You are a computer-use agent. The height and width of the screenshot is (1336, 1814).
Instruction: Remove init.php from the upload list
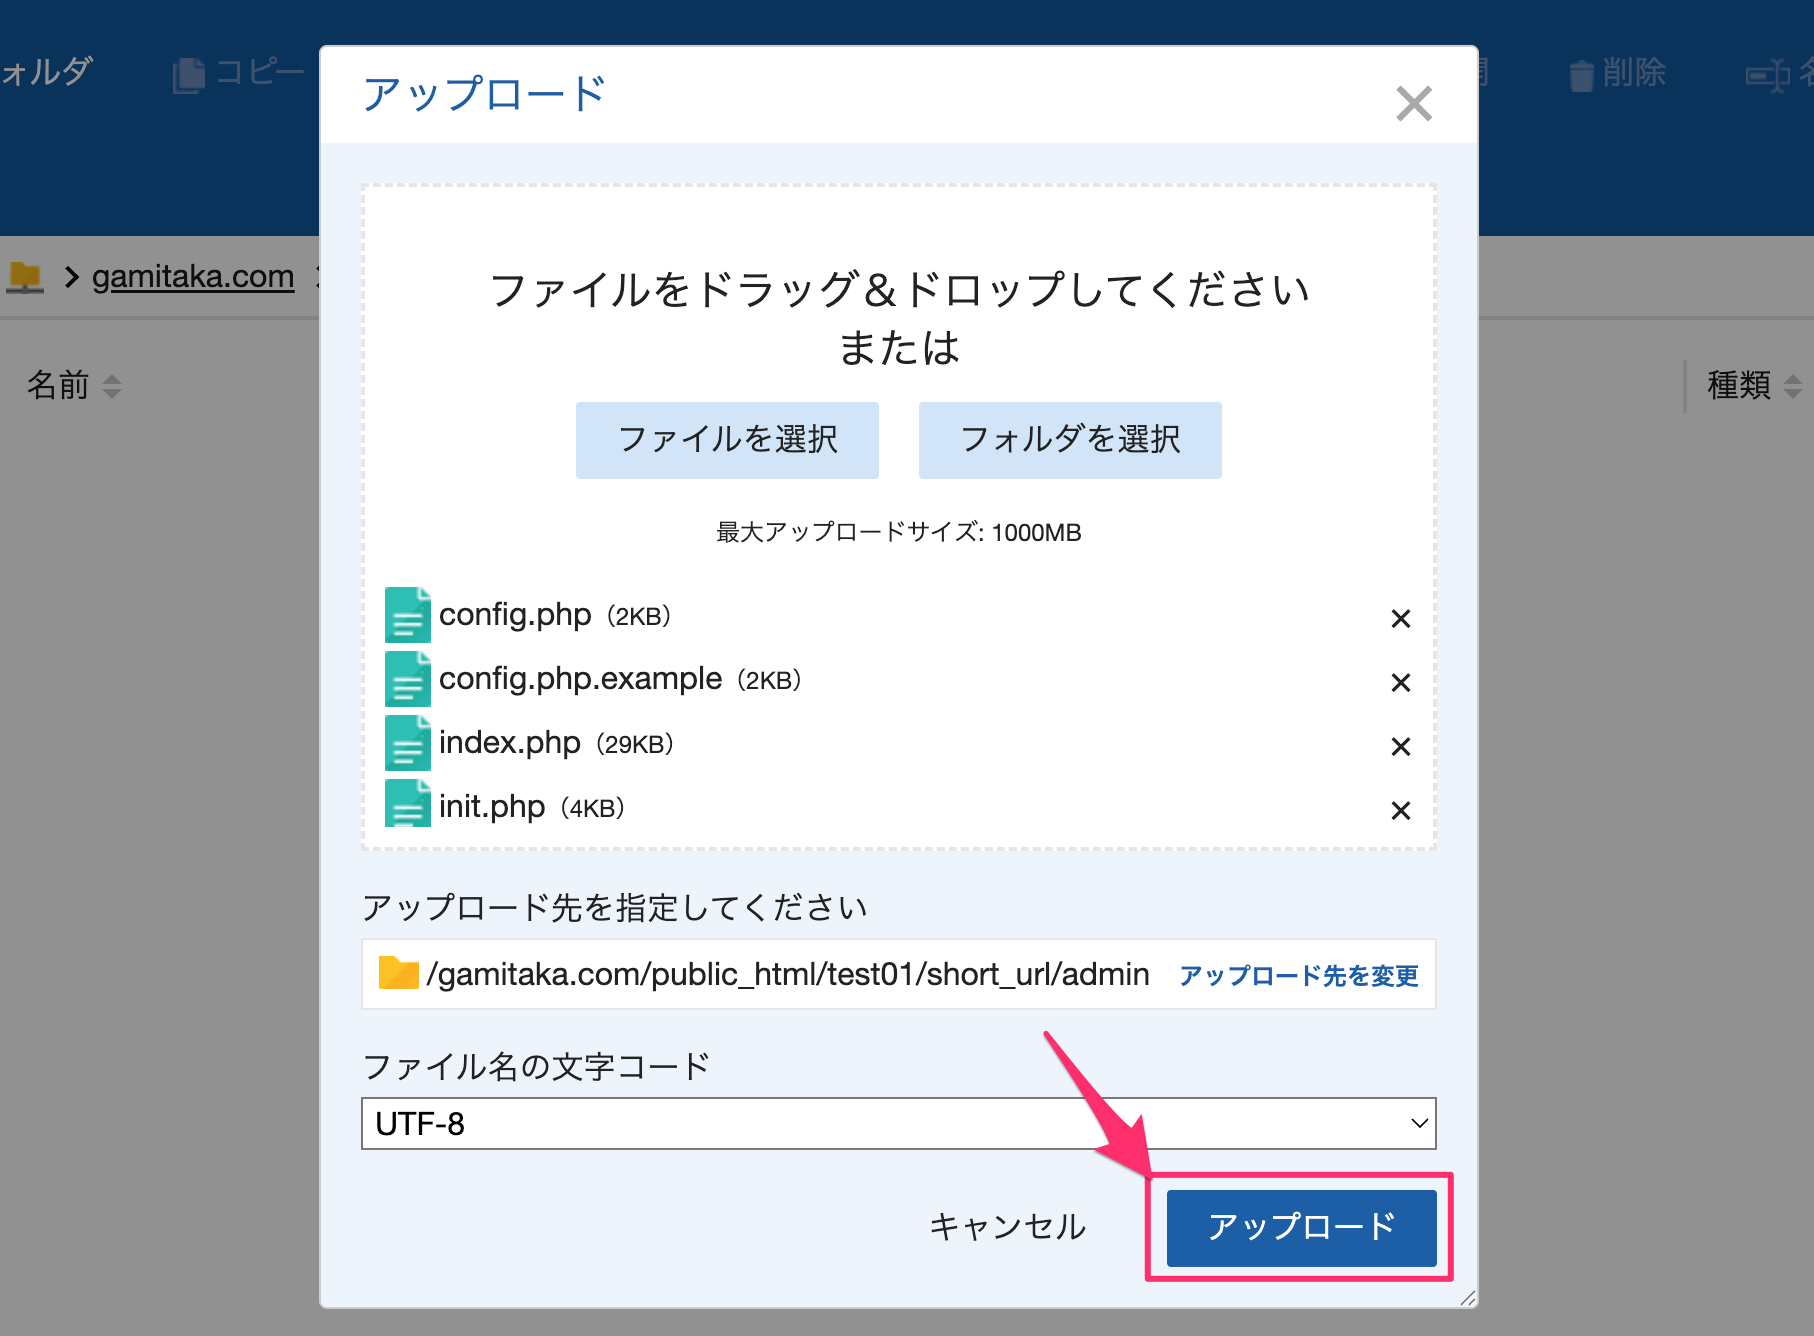(x=1400, y=811)
